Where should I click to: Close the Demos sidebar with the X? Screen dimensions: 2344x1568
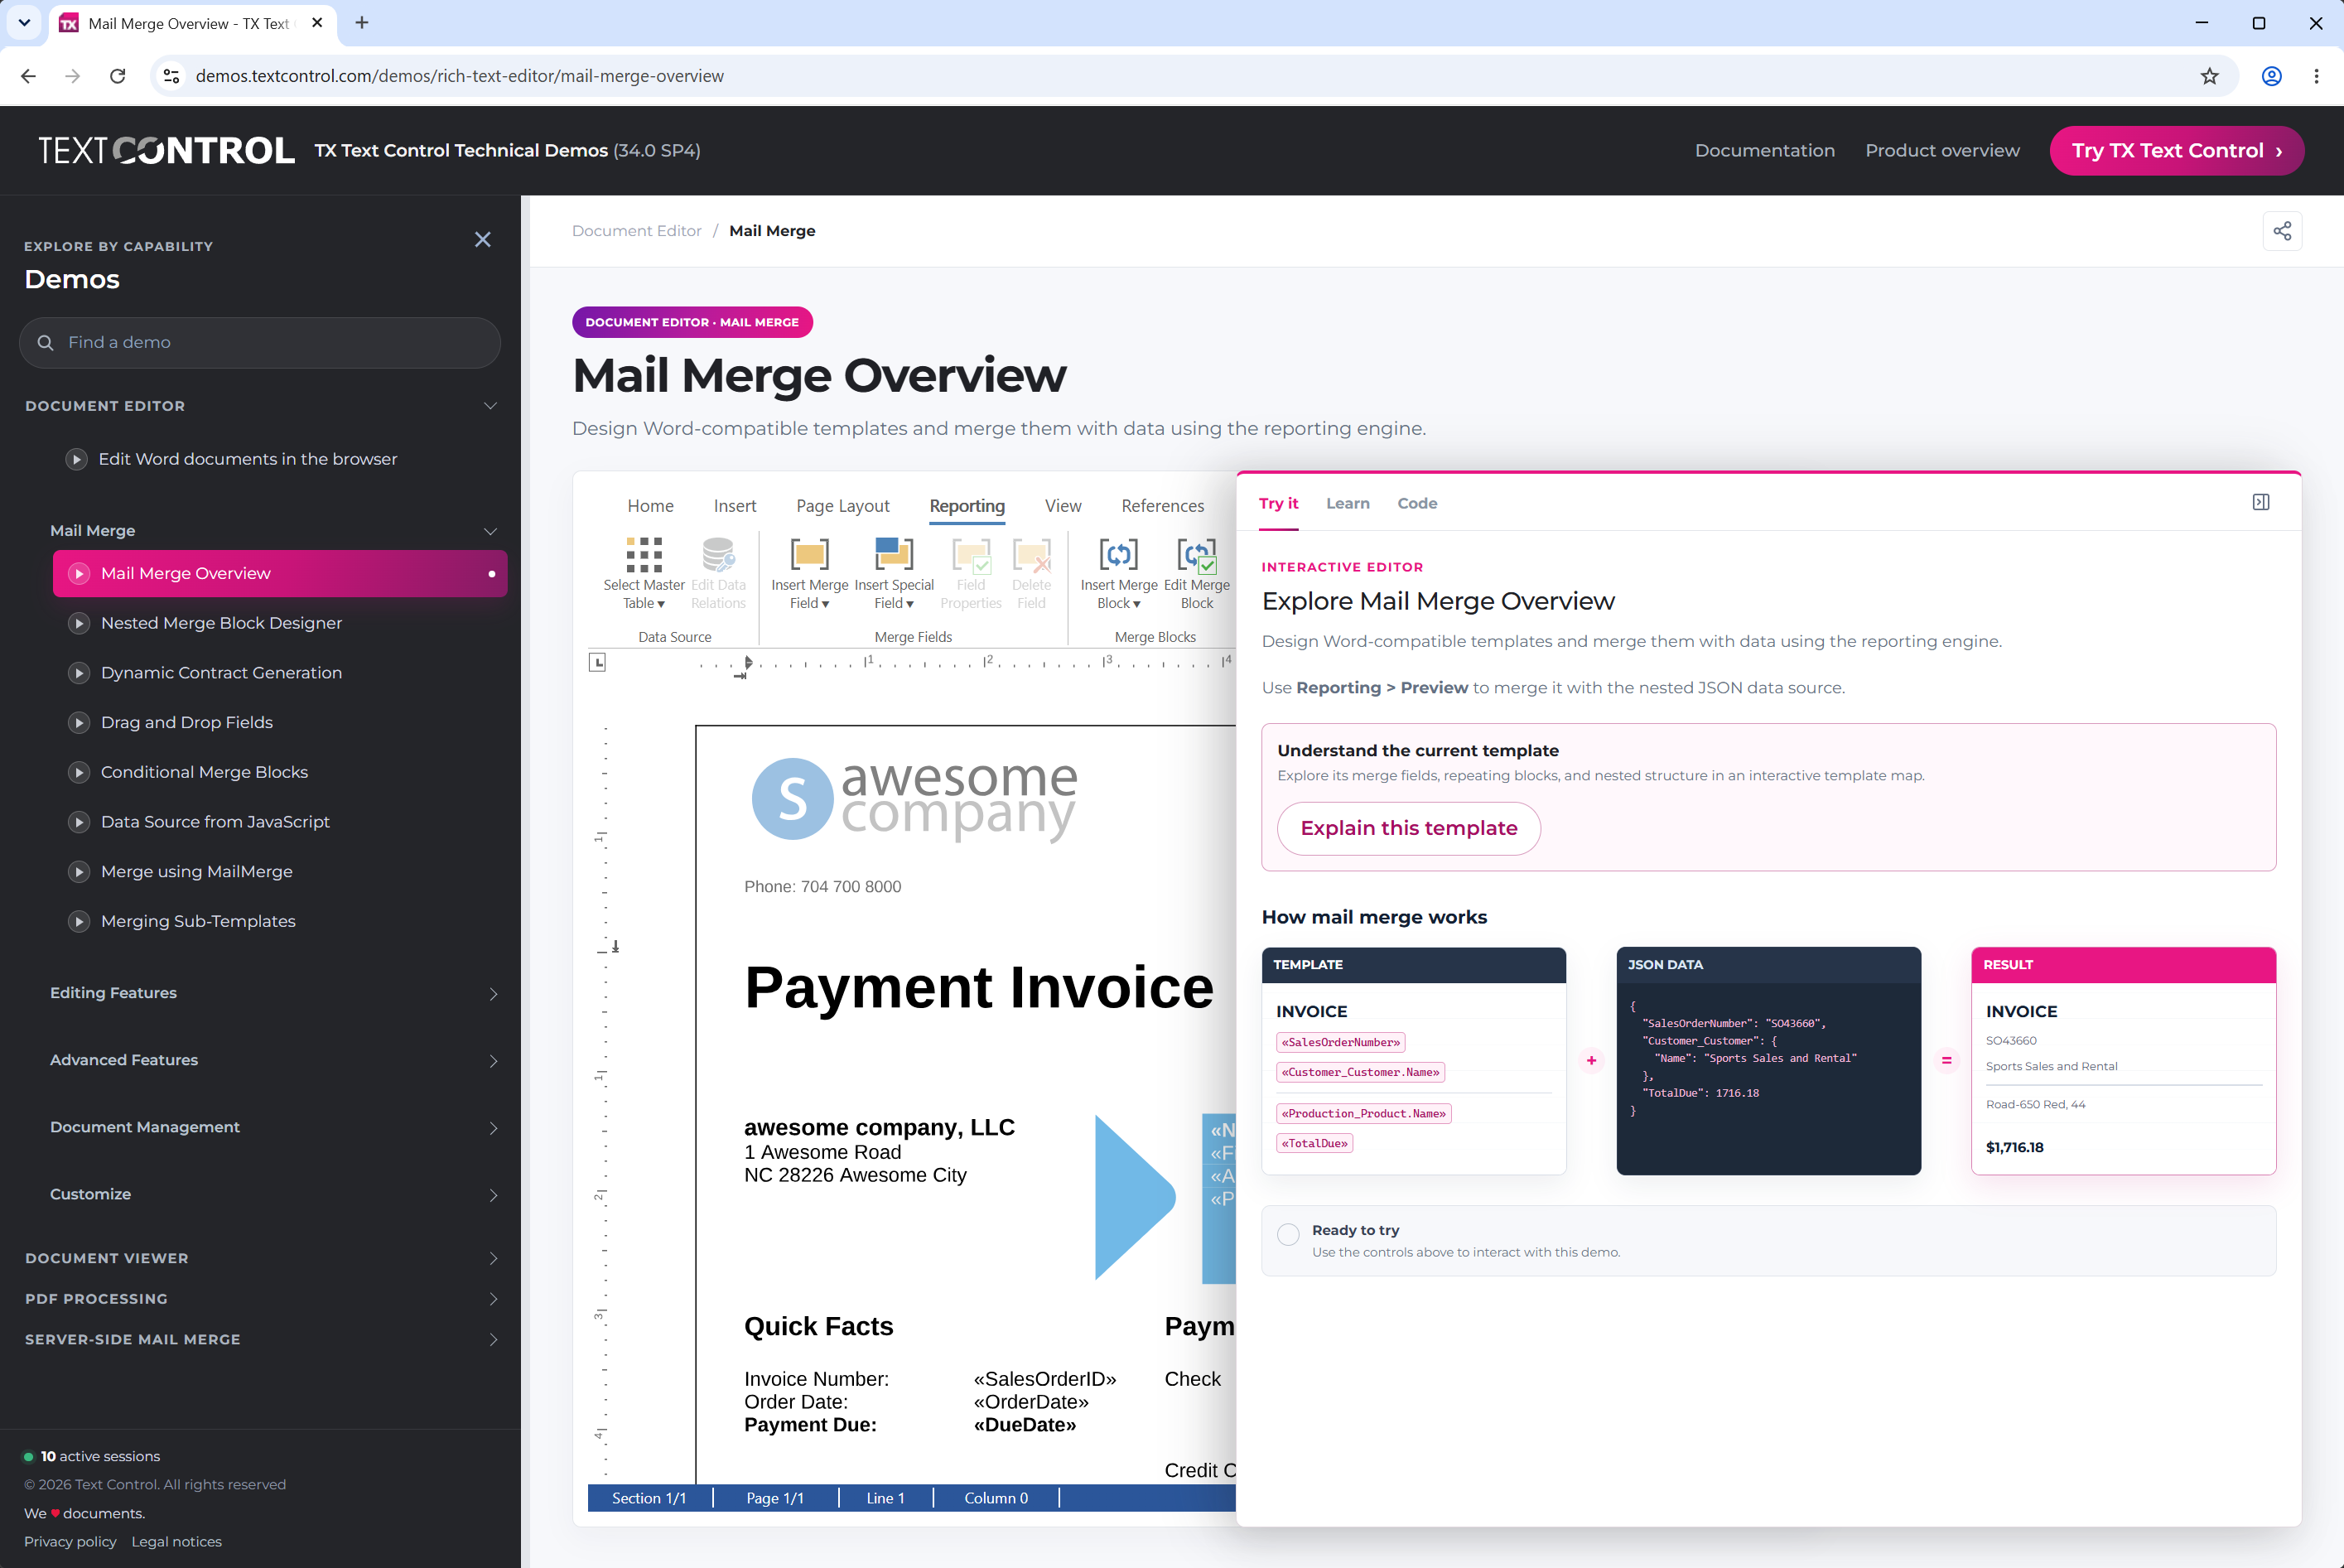pos(483,239)
